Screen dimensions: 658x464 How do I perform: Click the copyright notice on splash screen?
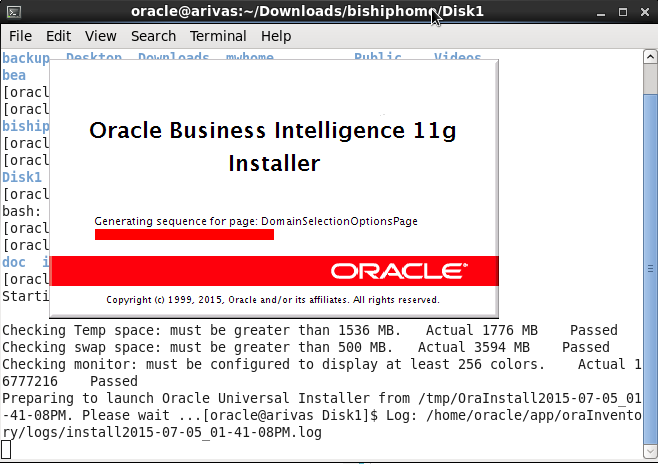point(273,300)
